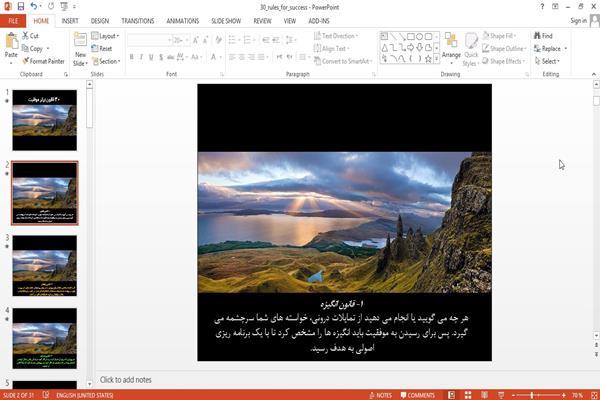Toggle text Shadow formatting
Image resolution: width=600 pixels, height=400 pixels.
(161, 57)
